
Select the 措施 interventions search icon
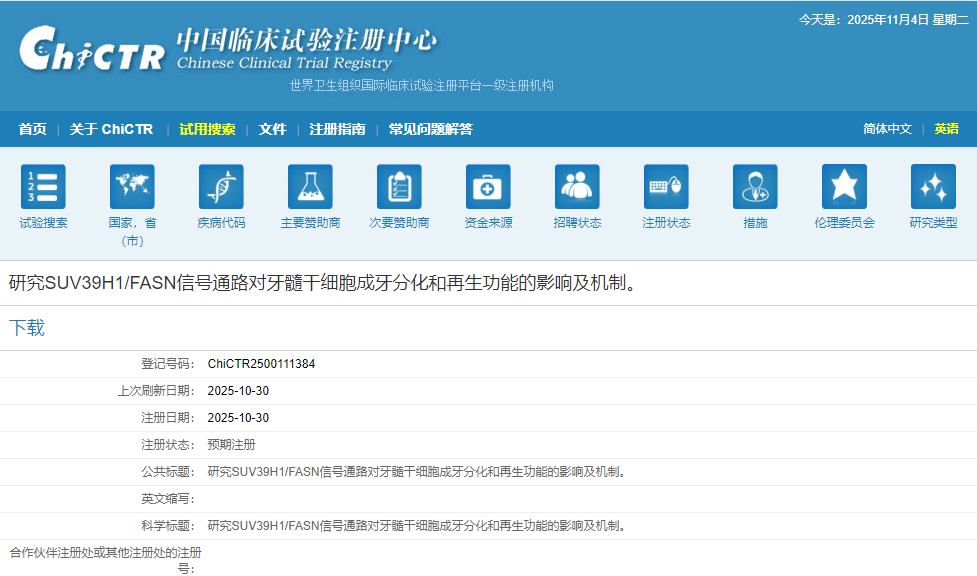(755, 185)
